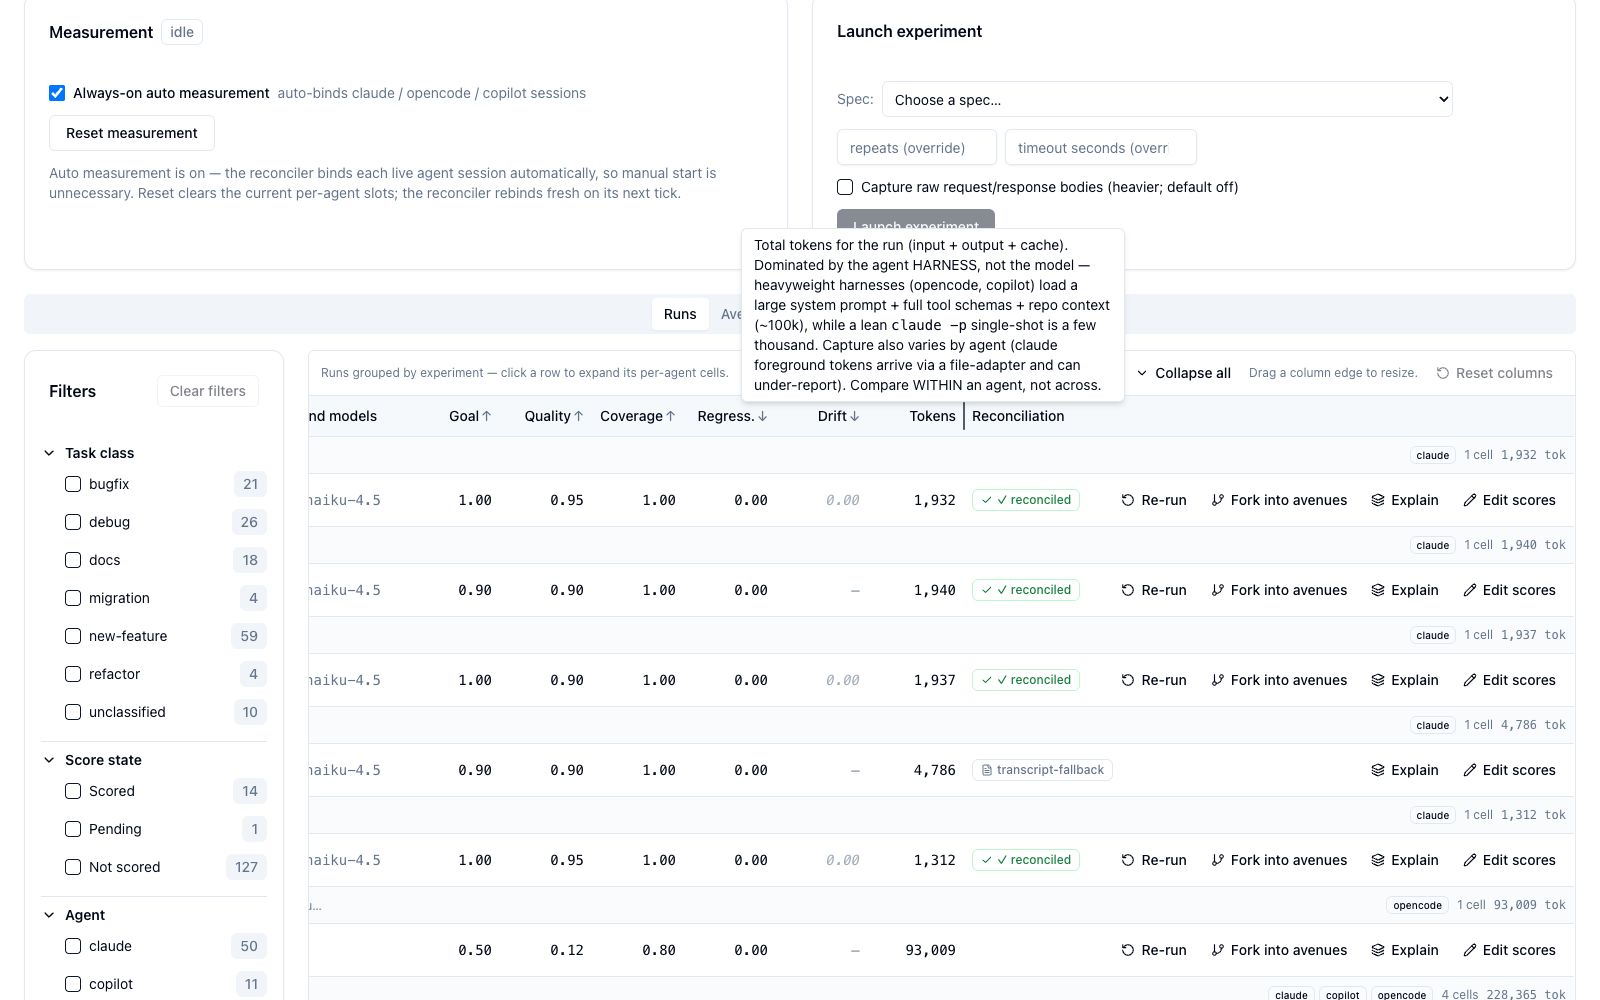The width and height of the screenshot is (1600, 1000).
Task: Click the Edit scores pencil icon in the 1,937 tokens row
Action: 1470,680
